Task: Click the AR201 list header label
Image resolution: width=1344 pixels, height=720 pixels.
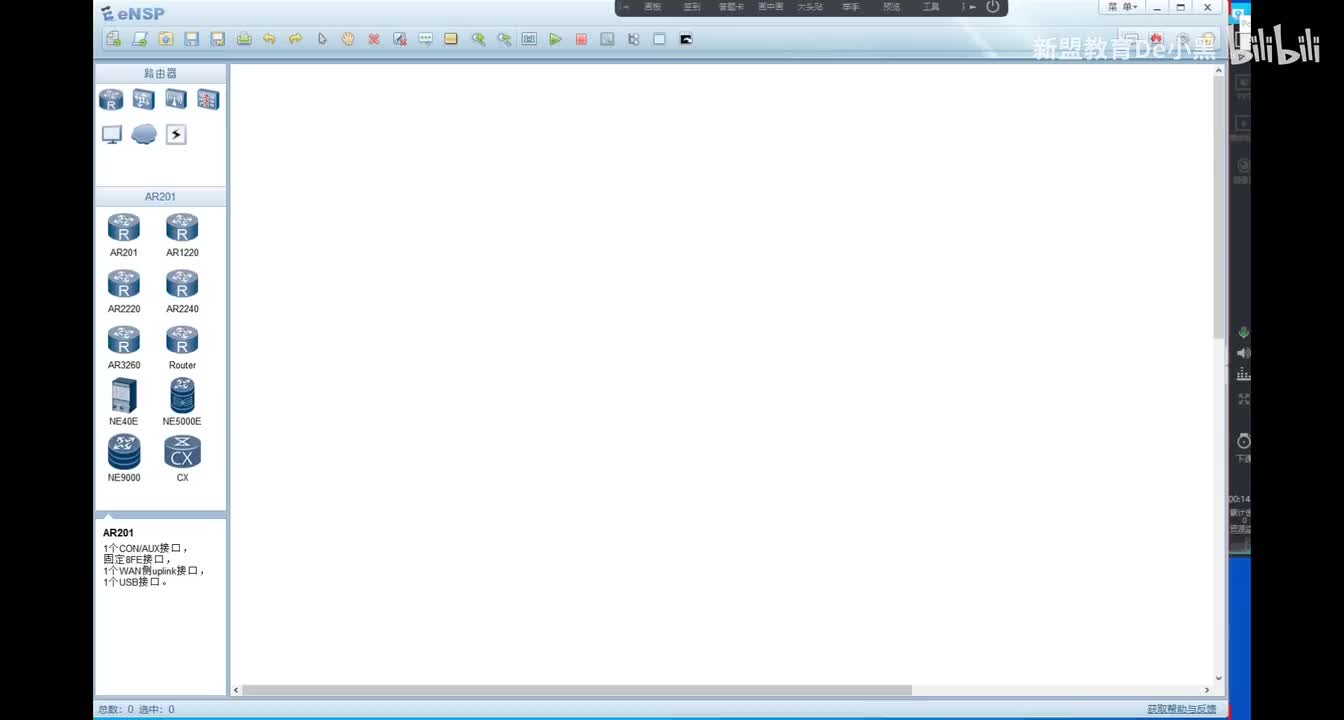Action: tap(160, 196)
